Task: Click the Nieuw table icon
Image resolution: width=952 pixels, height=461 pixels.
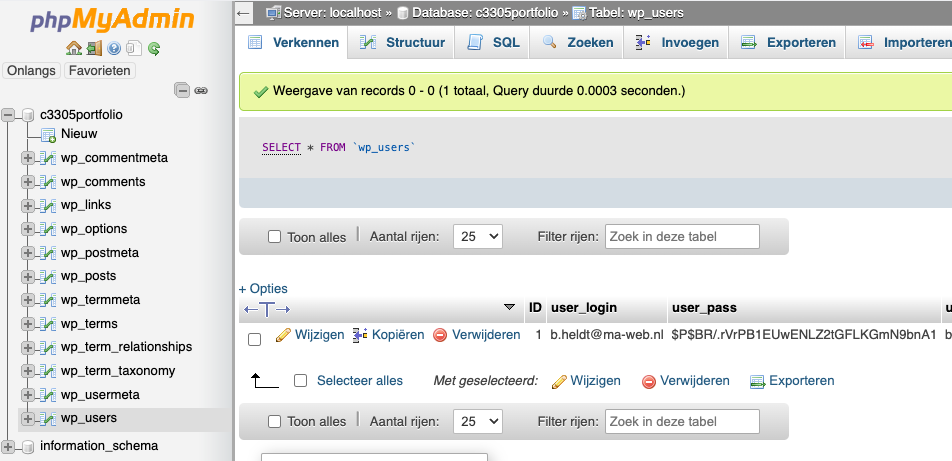Action: 48,134
